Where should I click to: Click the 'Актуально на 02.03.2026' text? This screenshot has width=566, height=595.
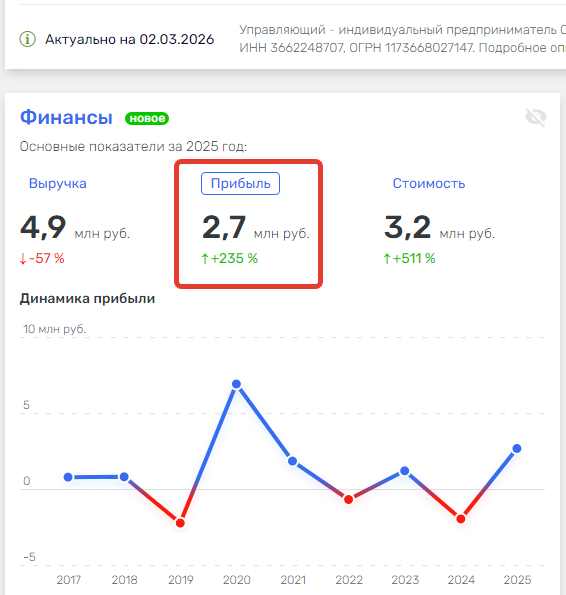(x=130, y=39)
